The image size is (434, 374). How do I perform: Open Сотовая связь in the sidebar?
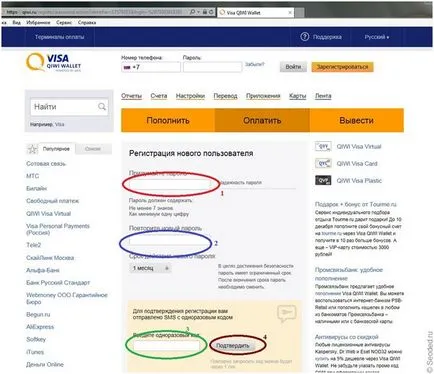pos(46,164)
